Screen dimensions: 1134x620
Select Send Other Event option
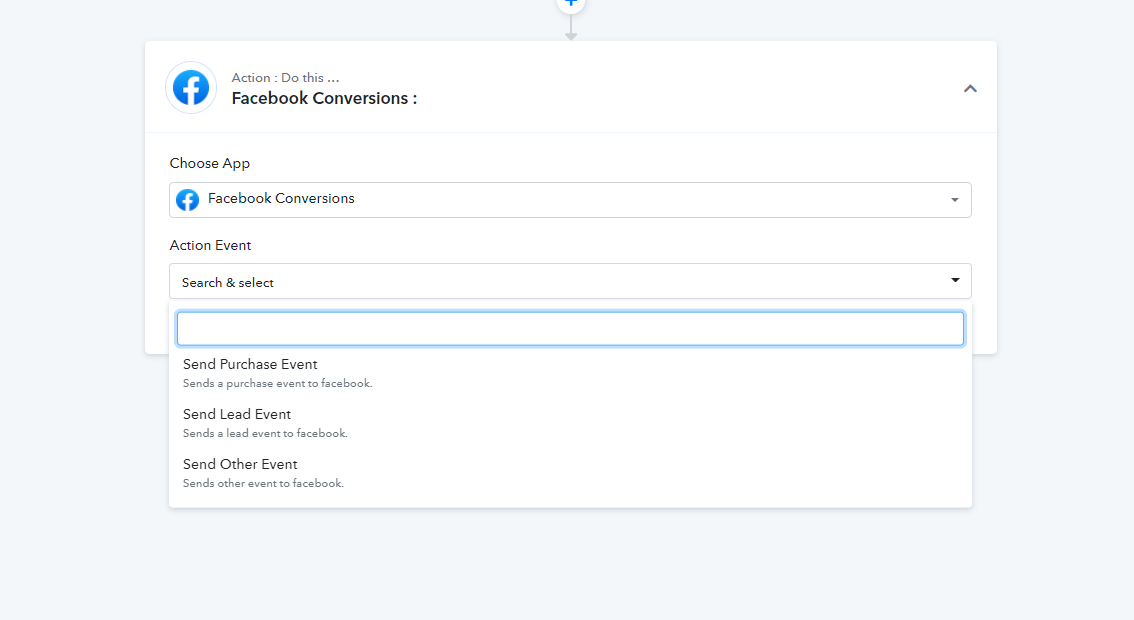[x=570, y=472]
